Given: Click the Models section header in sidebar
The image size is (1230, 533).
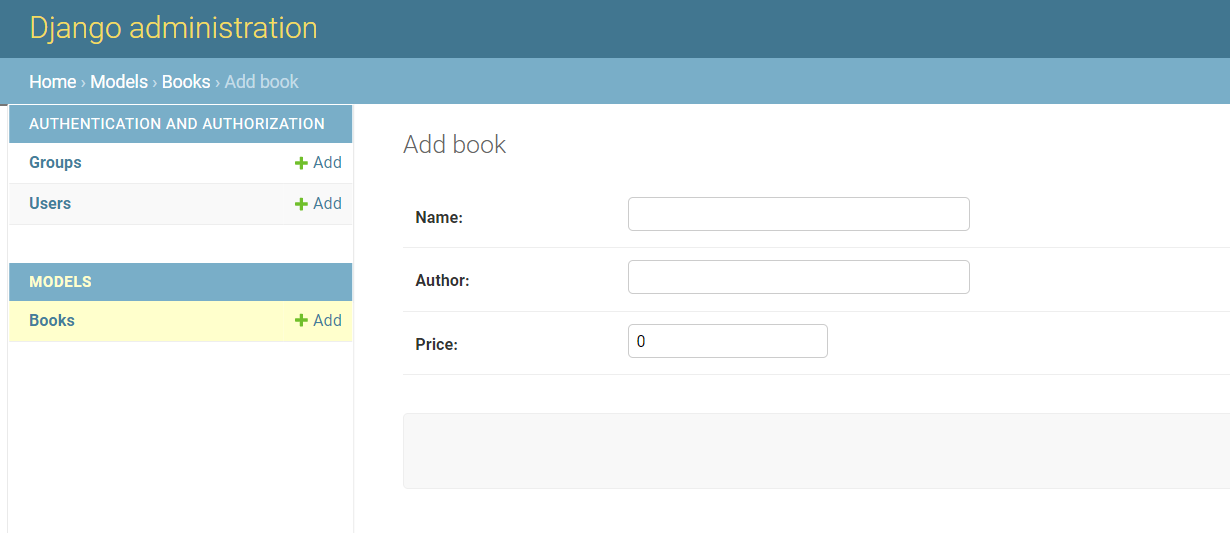Looking at the screenshot, I should (60, 282).
